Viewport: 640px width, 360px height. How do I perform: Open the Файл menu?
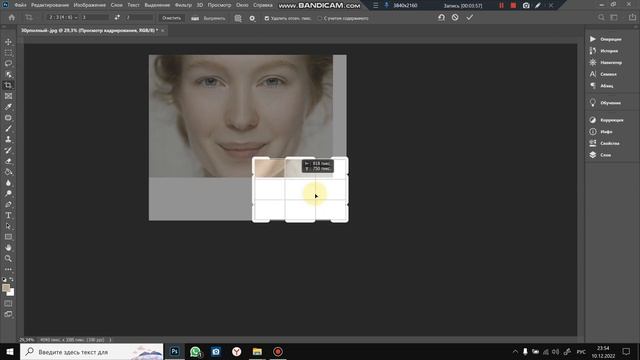click(x=20, y=5)
